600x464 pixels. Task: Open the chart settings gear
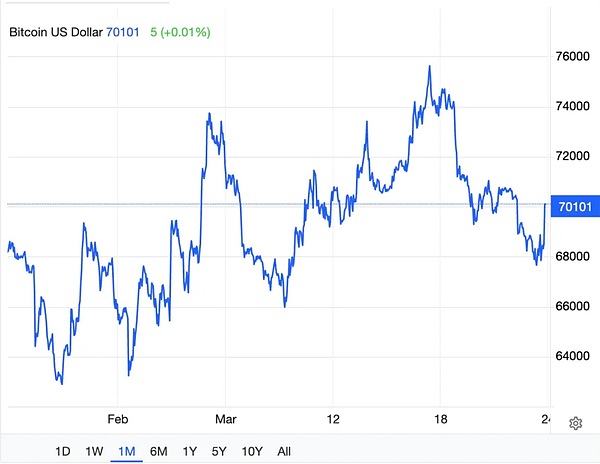pyautogui.click(x=575, y=423)
